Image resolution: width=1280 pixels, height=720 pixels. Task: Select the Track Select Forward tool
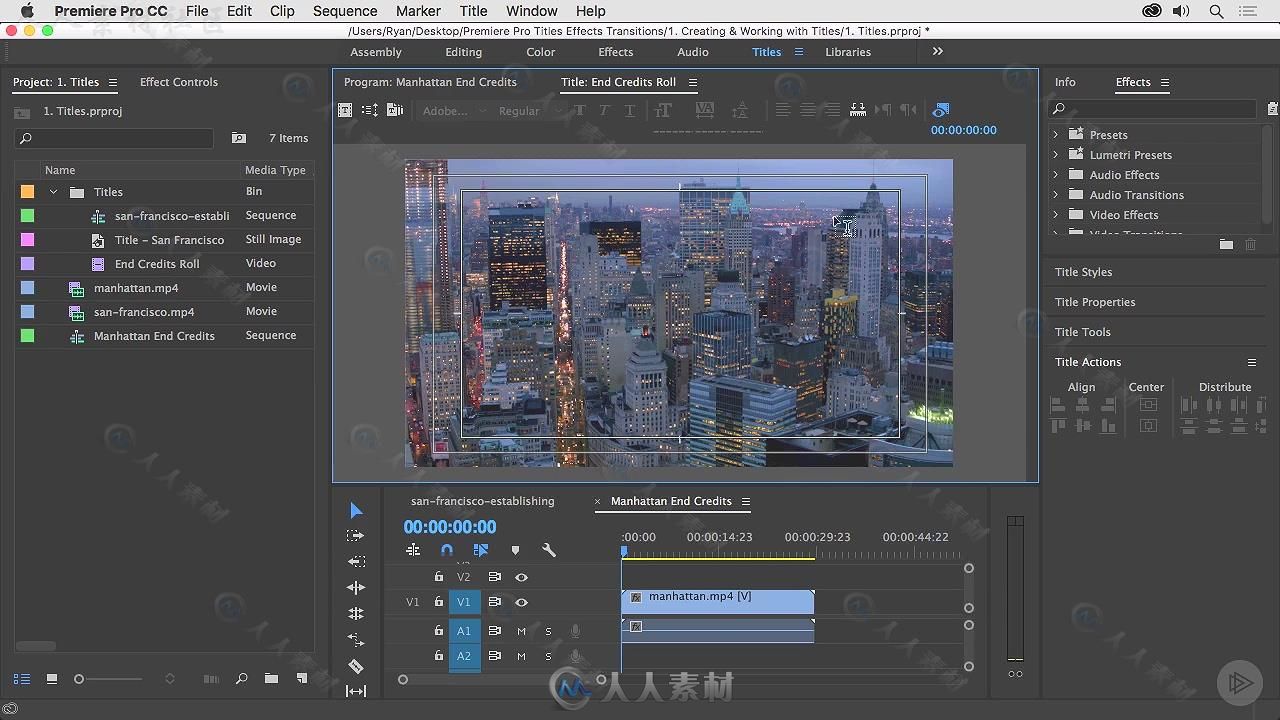355,536
